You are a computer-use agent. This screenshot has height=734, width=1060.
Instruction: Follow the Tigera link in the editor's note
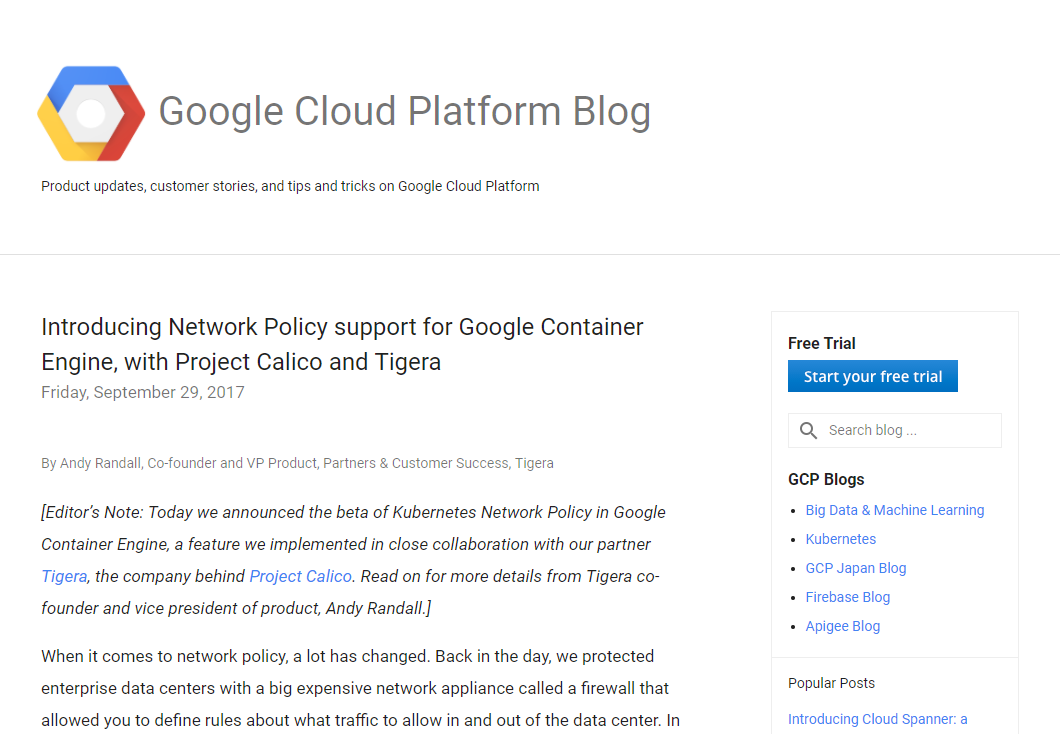pos(64,577)
